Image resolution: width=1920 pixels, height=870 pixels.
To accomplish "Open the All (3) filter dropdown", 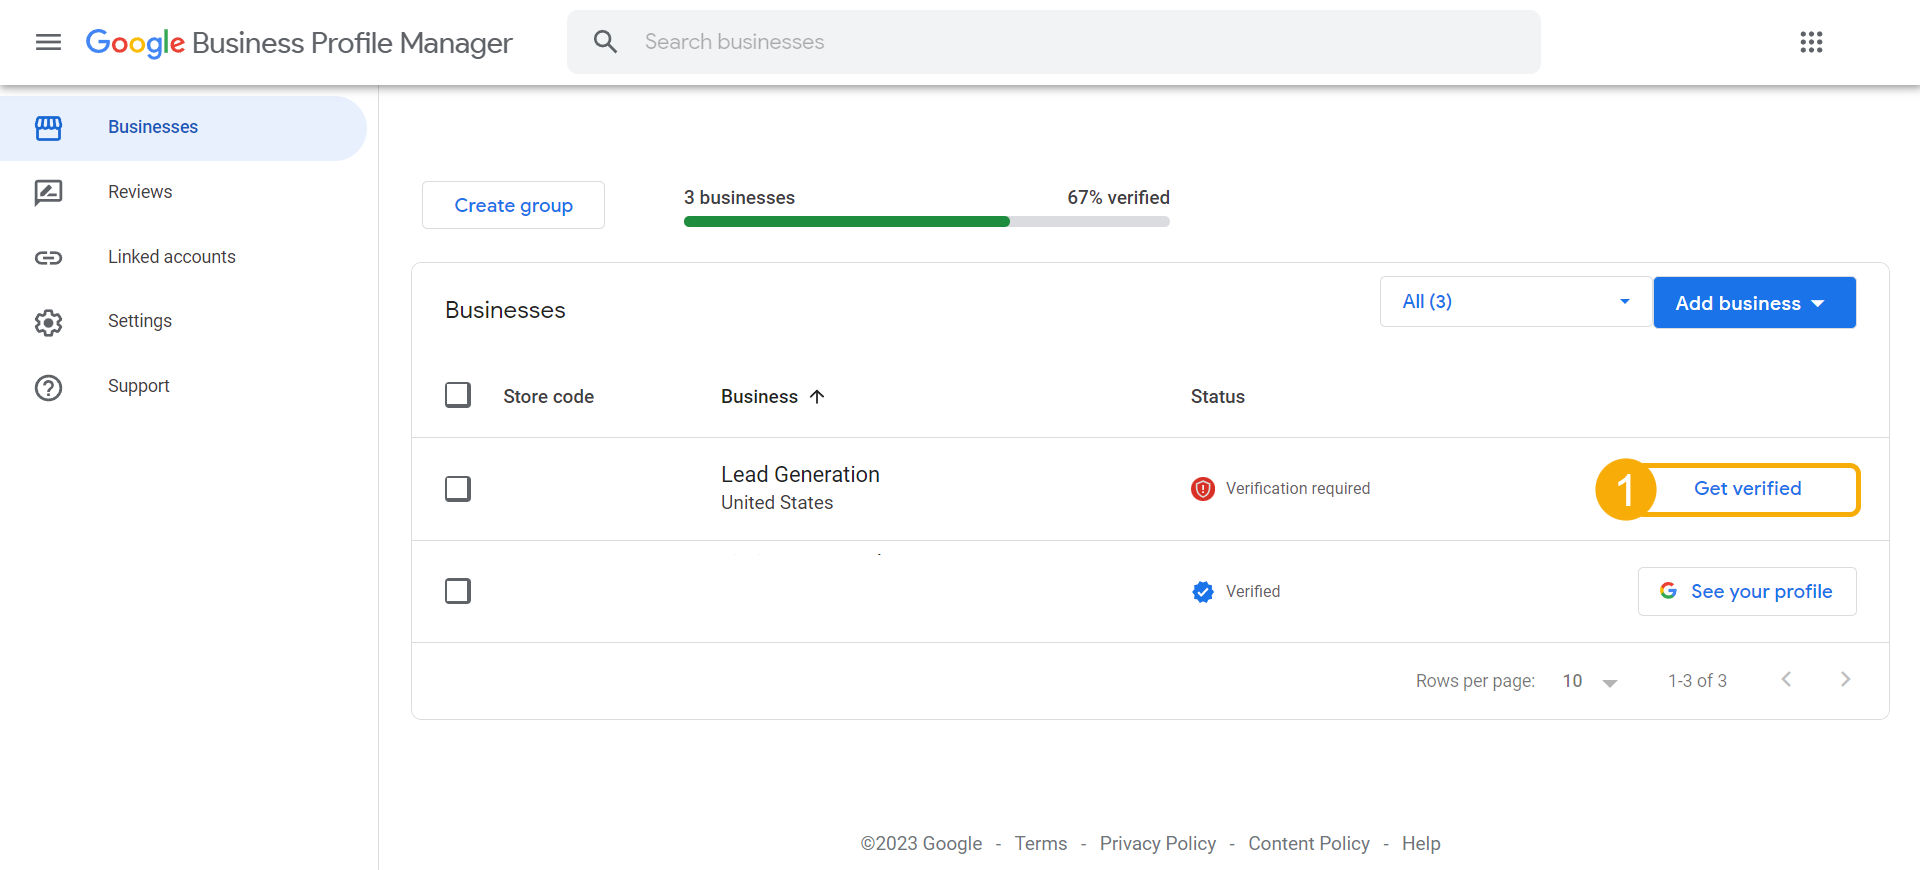I will (1515, 302).
